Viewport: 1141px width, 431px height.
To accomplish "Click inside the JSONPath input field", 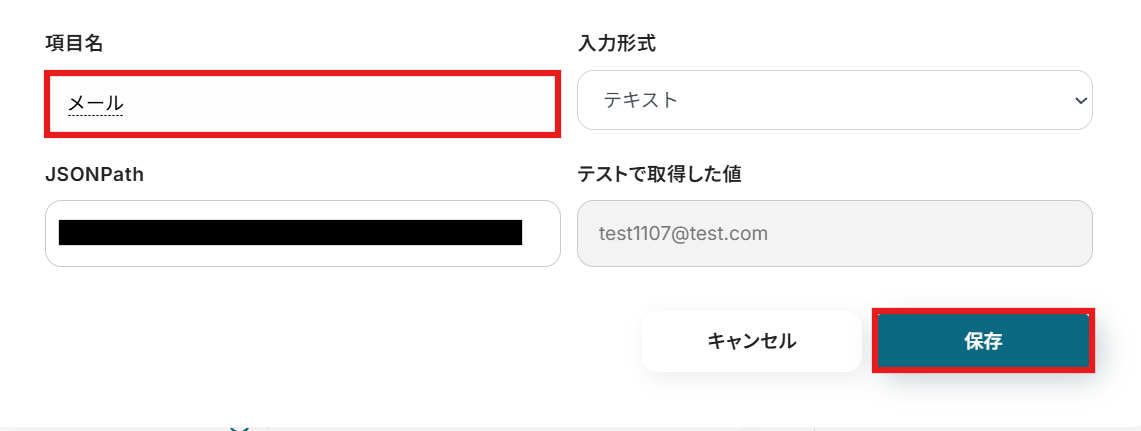I will [302, 233].
